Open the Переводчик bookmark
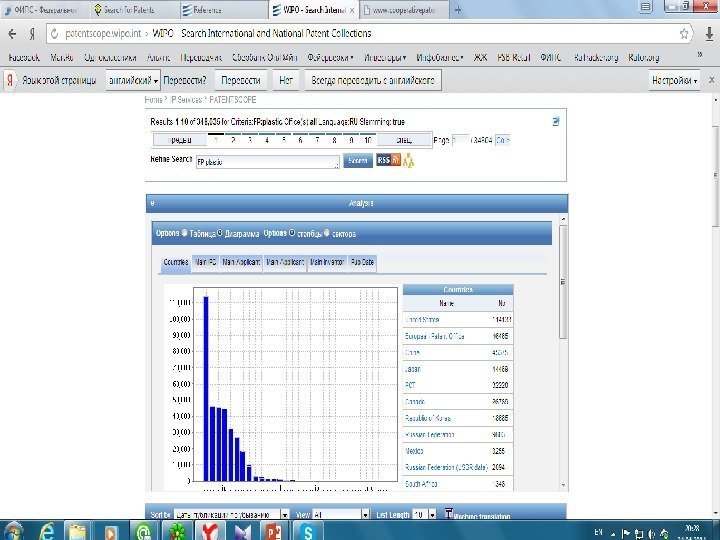The image size is (720, 540). click(201, 57)
